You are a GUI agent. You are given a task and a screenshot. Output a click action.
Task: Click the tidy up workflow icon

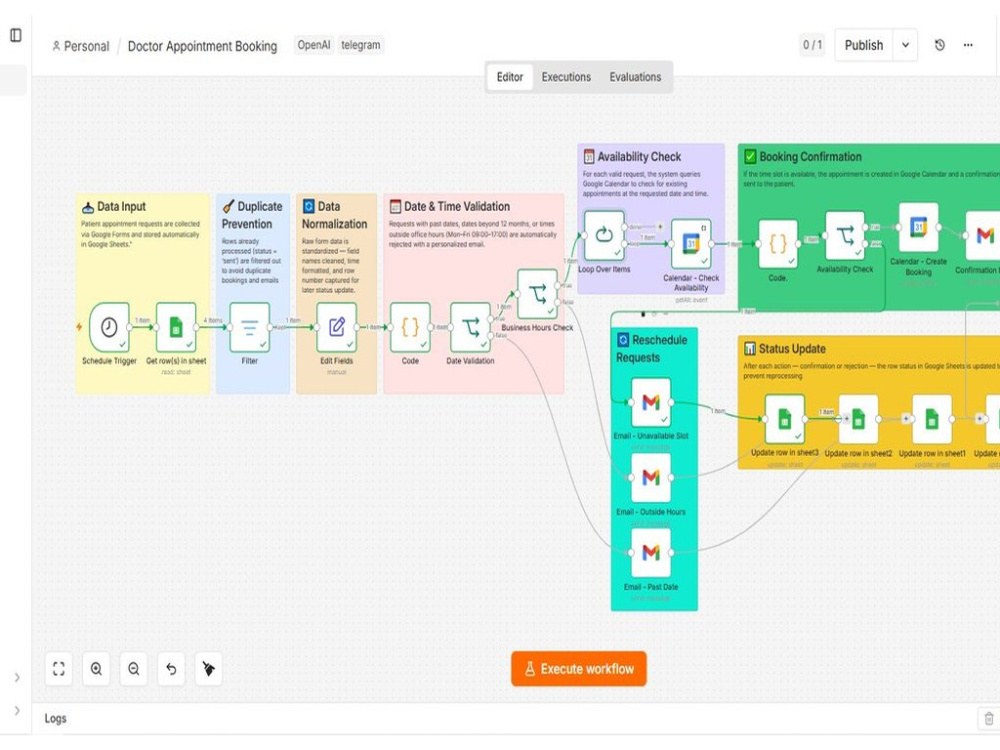pos(209,668)
